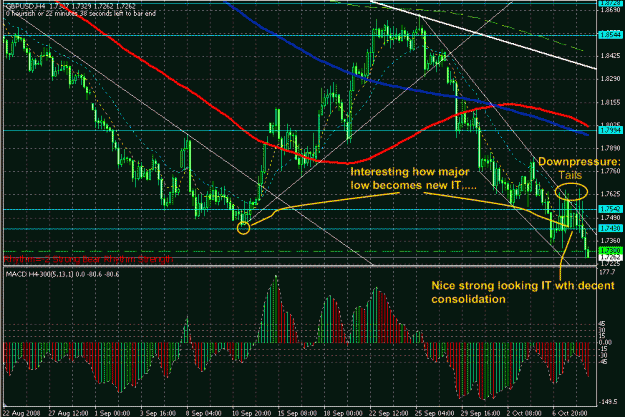
Task: Select the 'Interesting how major low' annotation
Action: (x=413, y=179)
